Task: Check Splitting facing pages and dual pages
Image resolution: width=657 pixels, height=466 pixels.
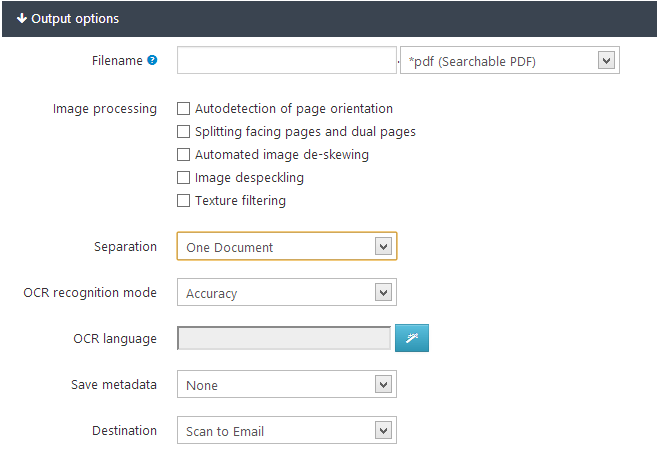Action: tap(183, 132)
